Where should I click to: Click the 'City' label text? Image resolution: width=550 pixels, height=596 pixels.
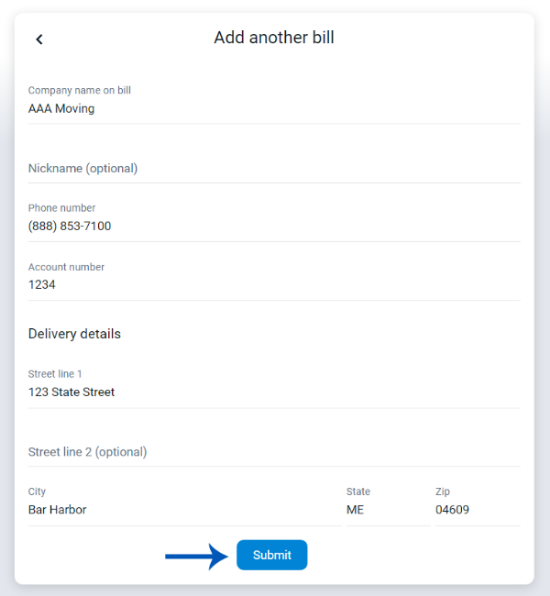[37, 491]
